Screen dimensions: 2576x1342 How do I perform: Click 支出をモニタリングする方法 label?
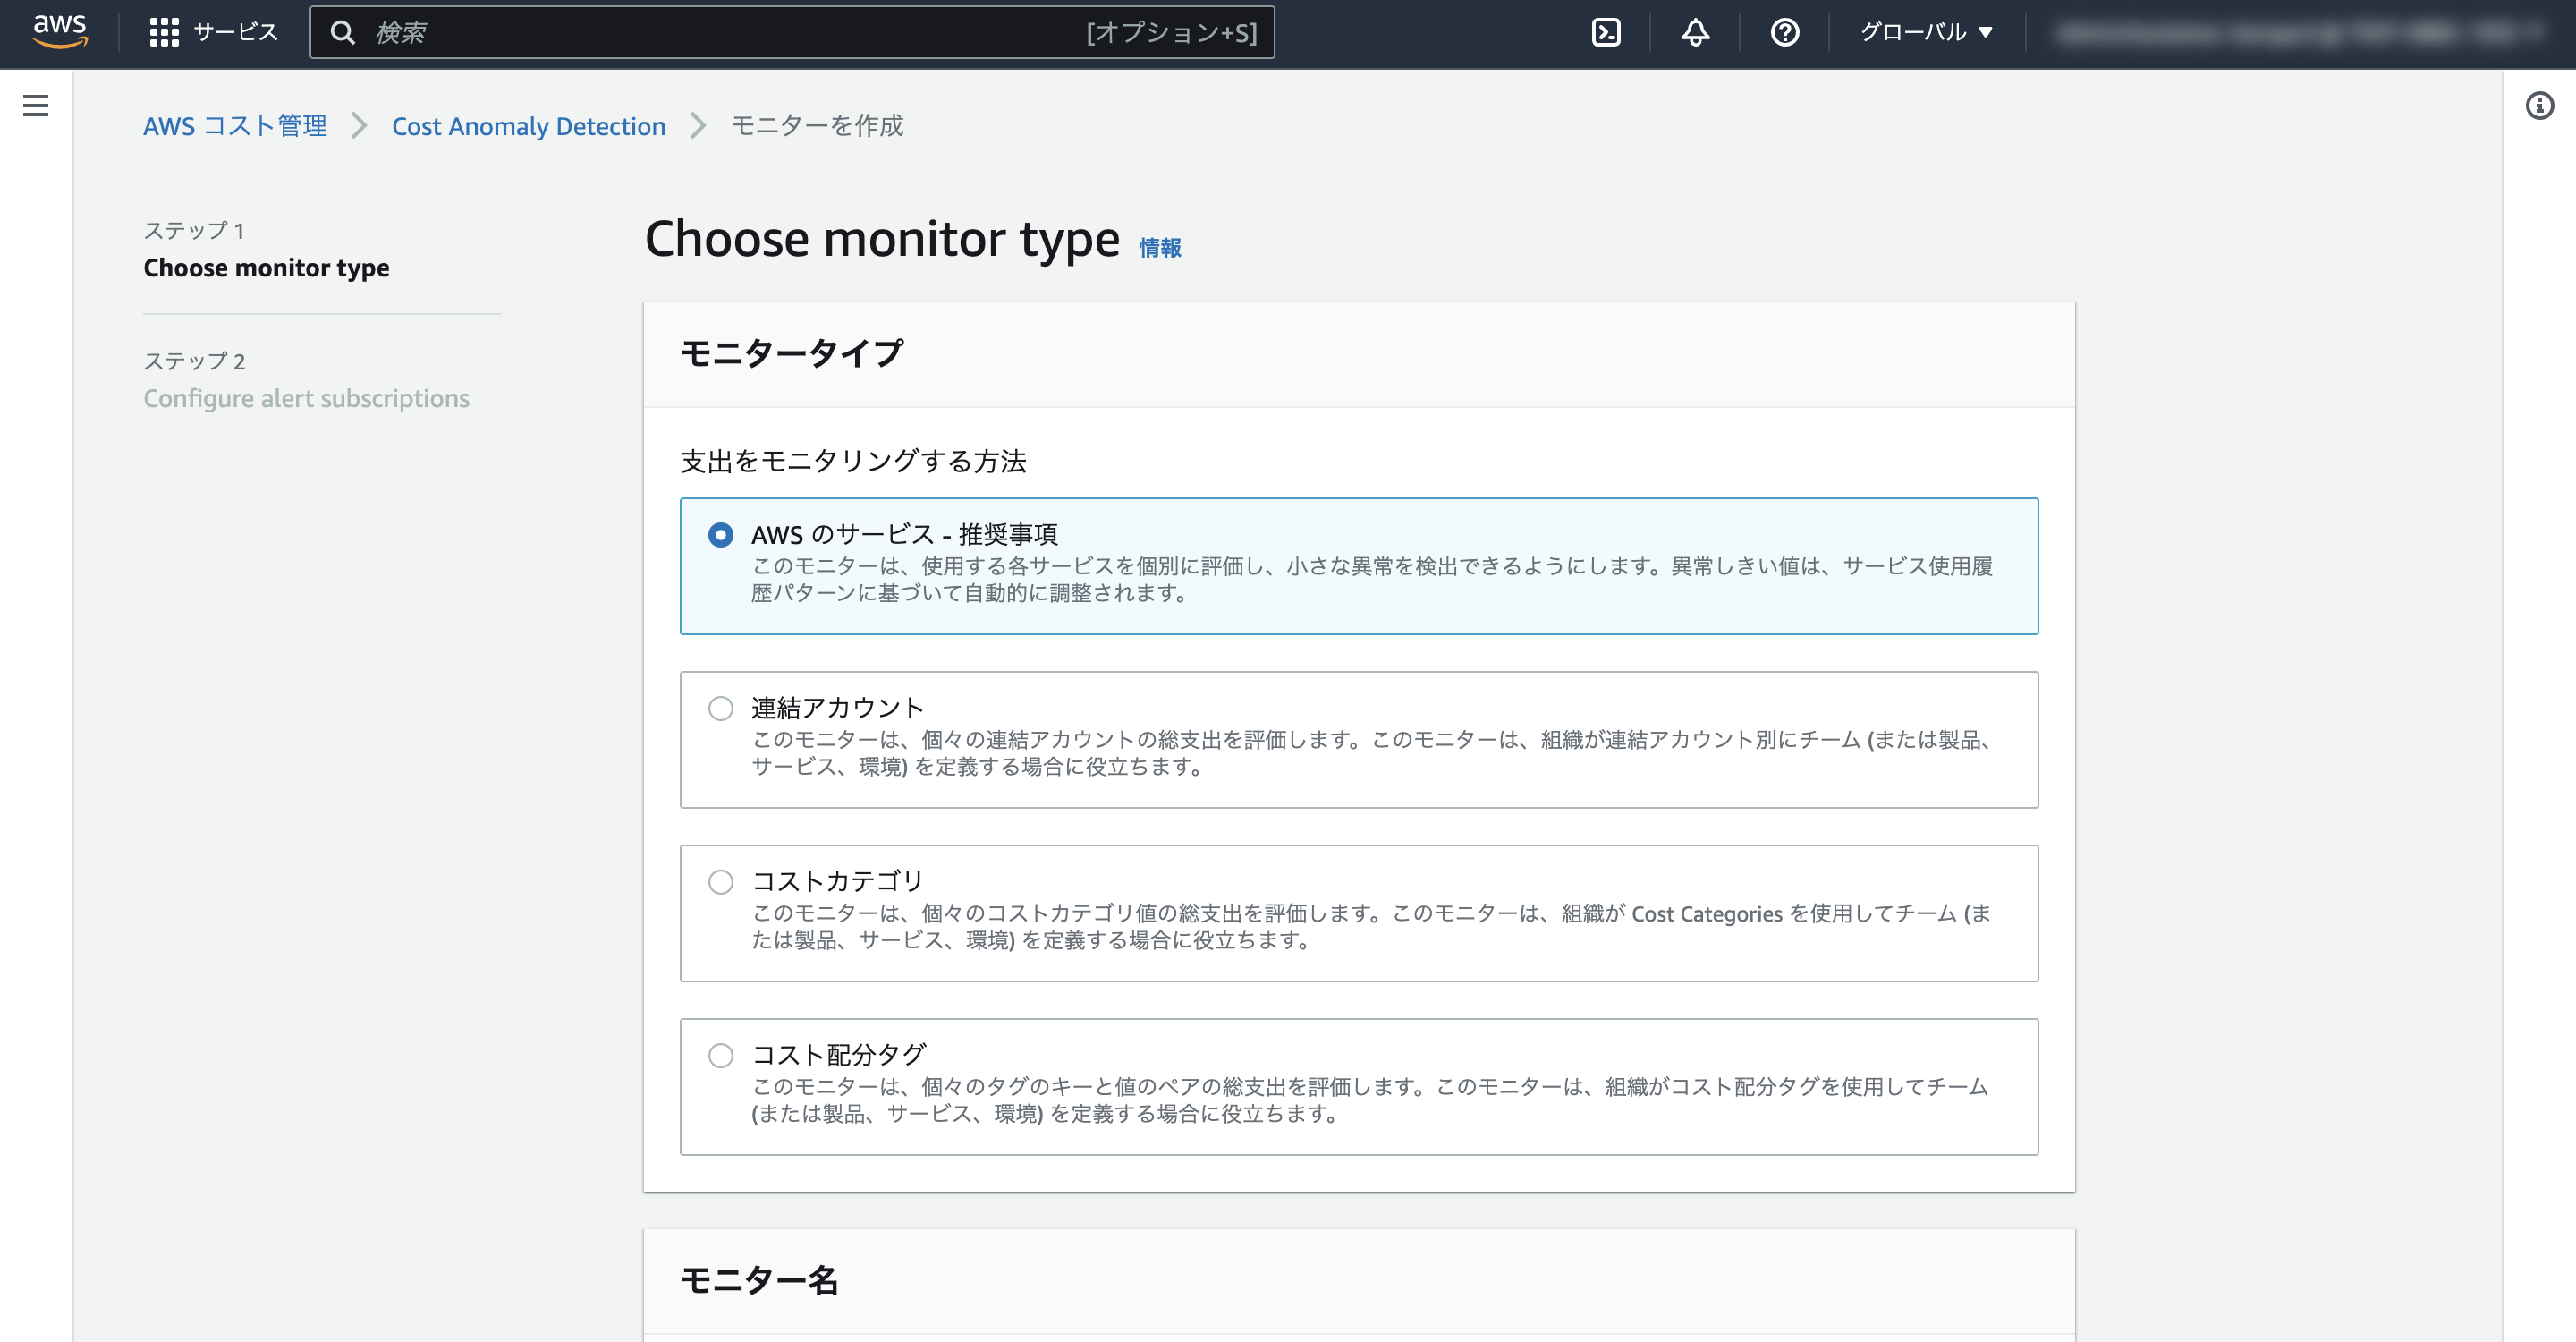pos(853,461)
